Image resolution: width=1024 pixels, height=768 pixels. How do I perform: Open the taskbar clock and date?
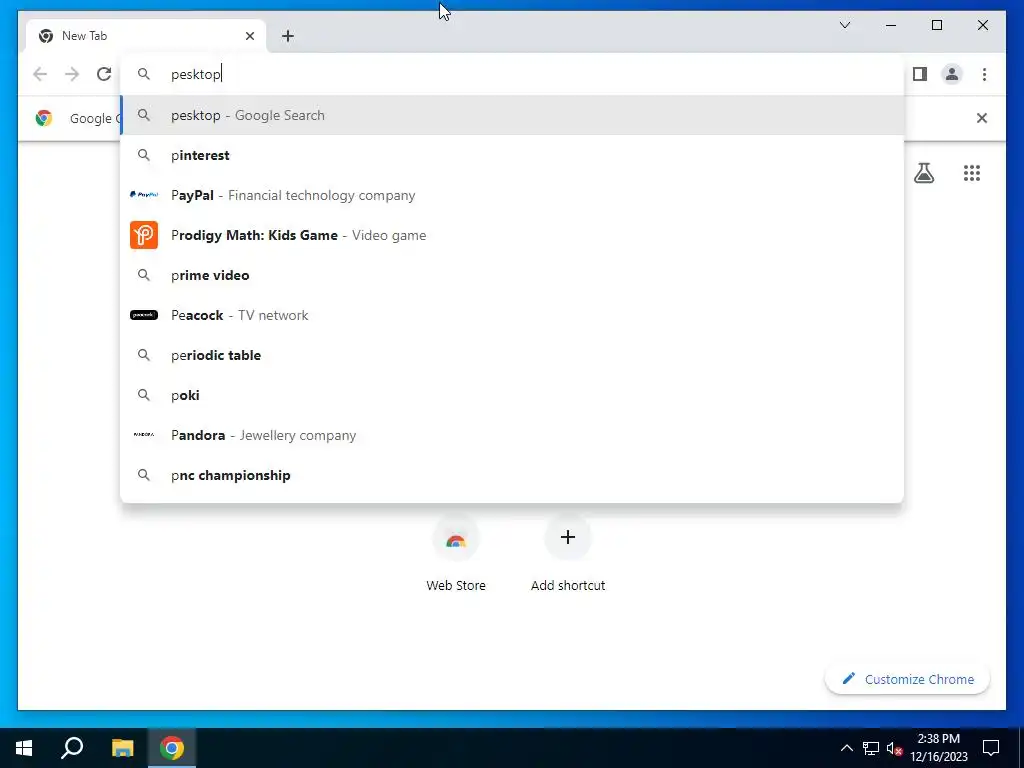(939, 748)
